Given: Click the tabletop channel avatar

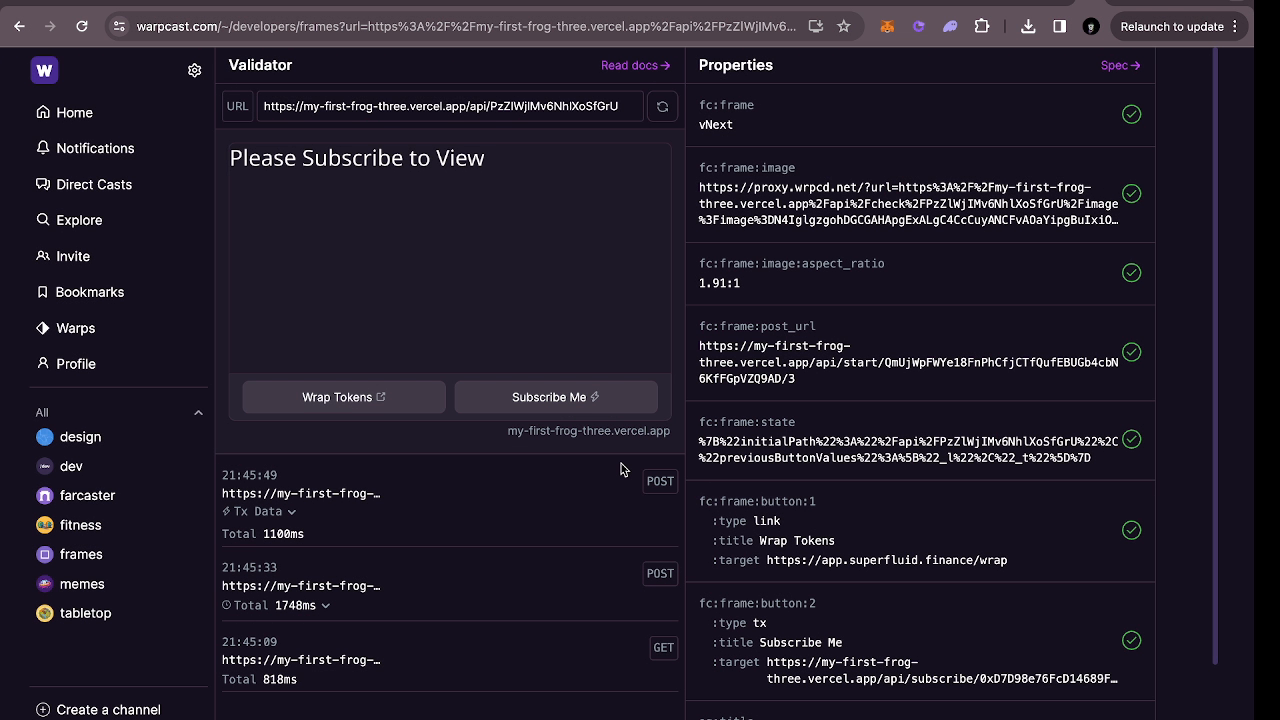Looking at the screenshot, I should click(44, 613).
